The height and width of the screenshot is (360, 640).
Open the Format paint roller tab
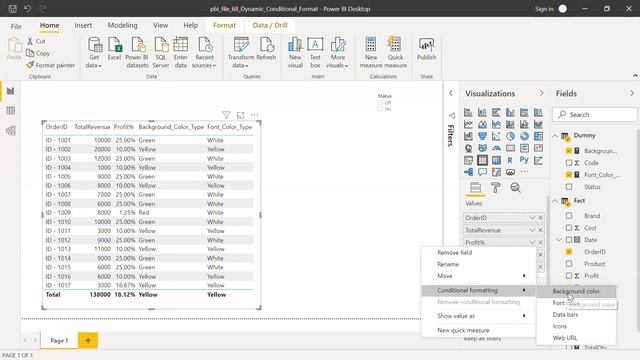[496, 188]
